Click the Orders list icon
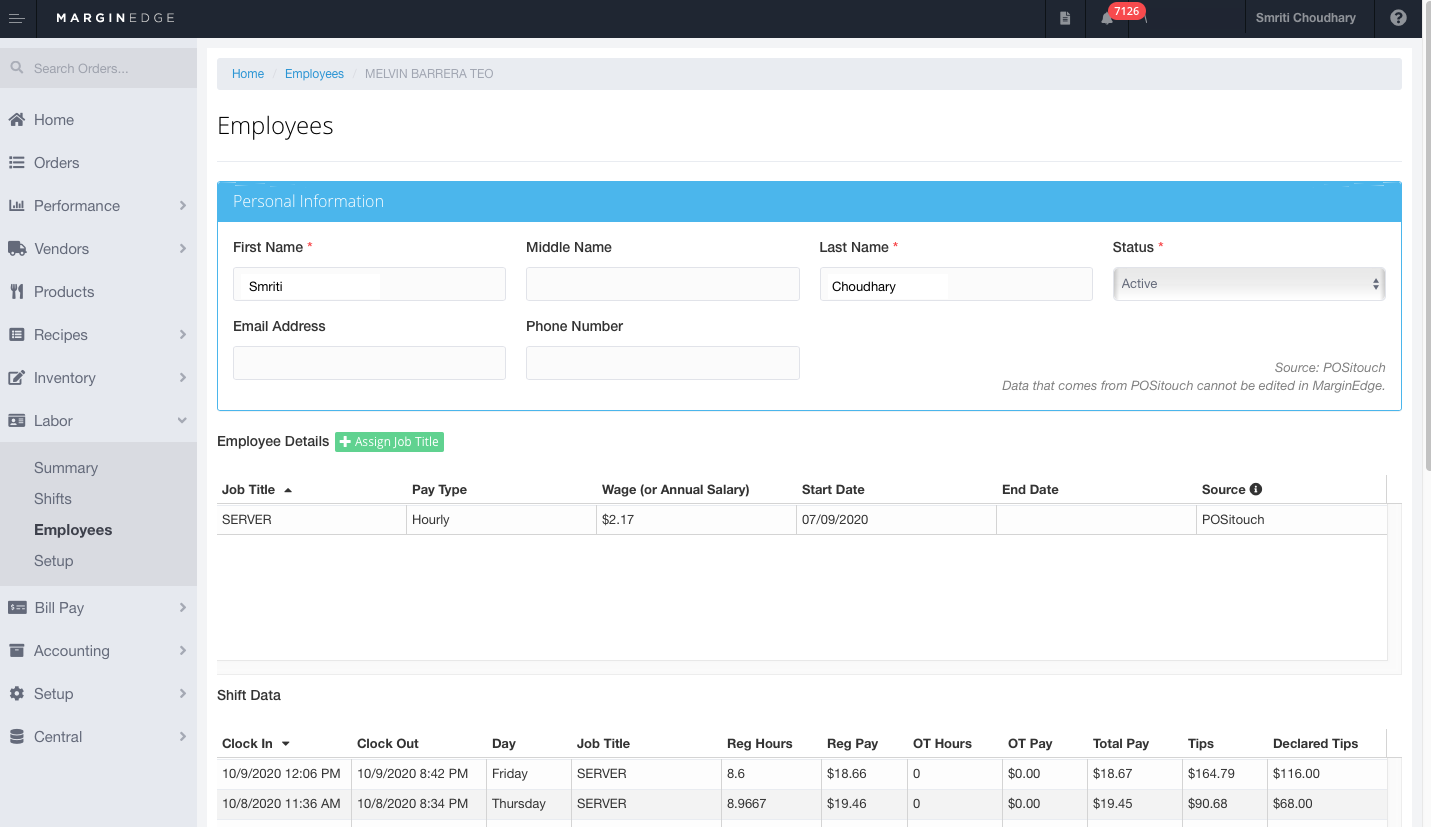1431x827 pixels. point(17,163)
